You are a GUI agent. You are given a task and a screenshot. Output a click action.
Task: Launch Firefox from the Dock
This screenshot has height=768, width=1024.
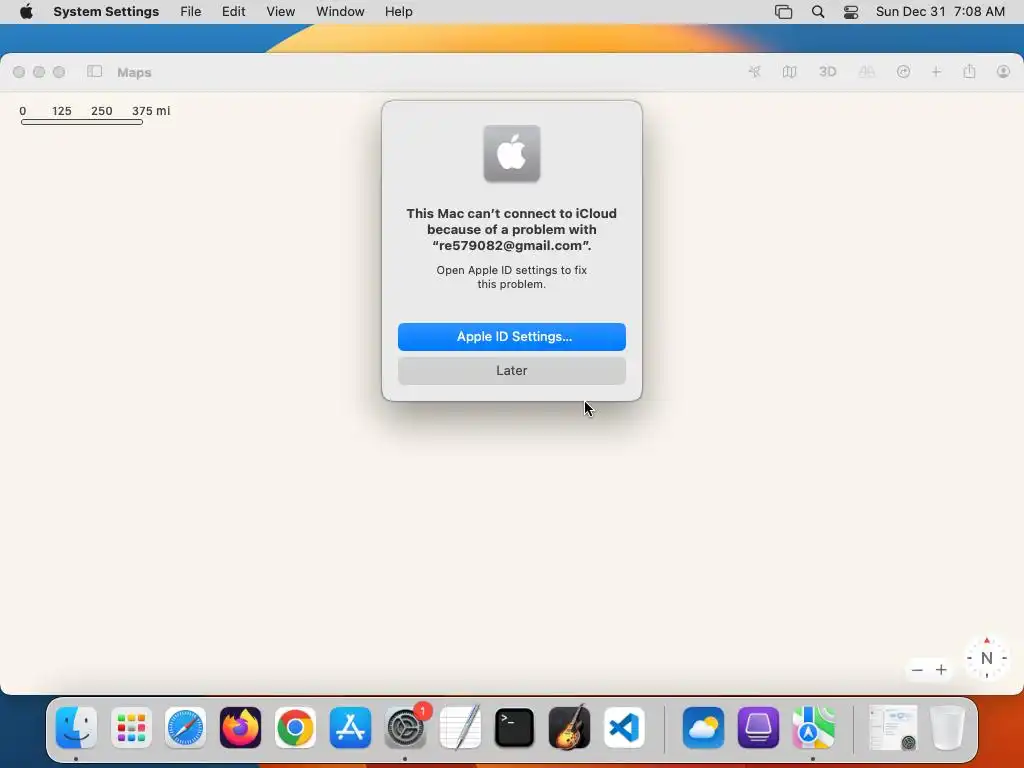(x=240, y=728)
